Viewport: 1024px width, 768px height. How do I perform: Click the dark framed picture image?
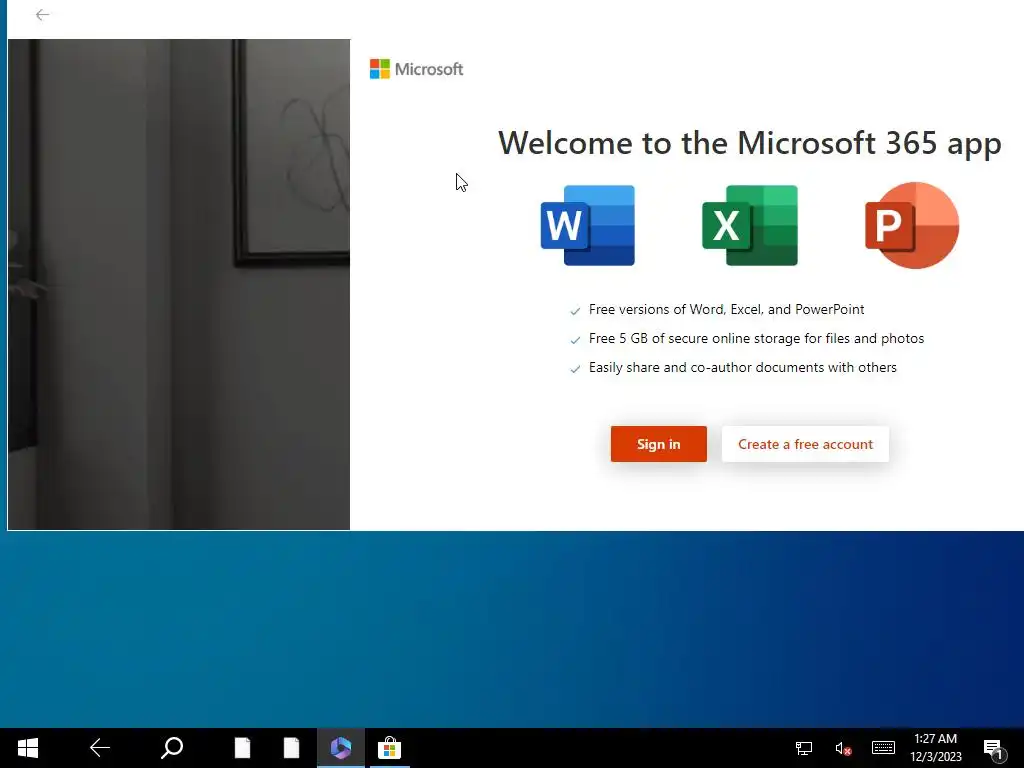coord(179,284)
